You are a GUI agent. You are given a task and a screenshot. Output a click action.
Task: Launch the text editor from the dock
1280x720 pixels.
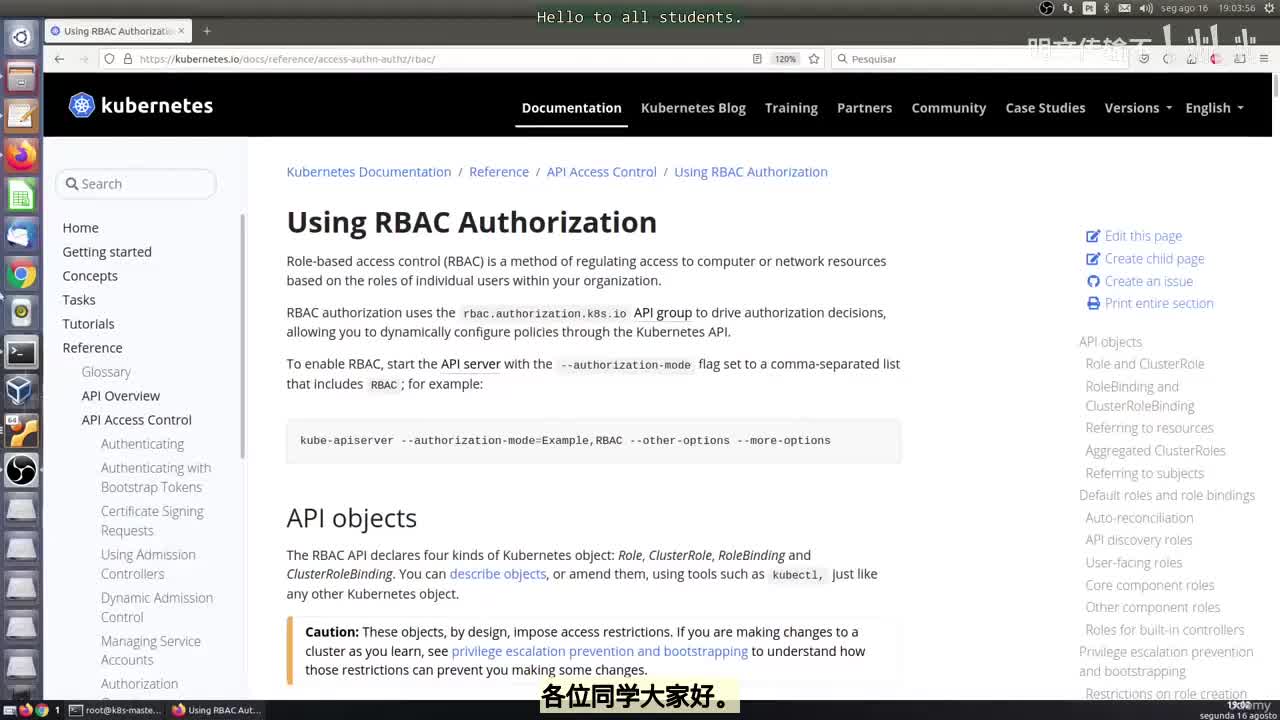click(x=21, y=115)
